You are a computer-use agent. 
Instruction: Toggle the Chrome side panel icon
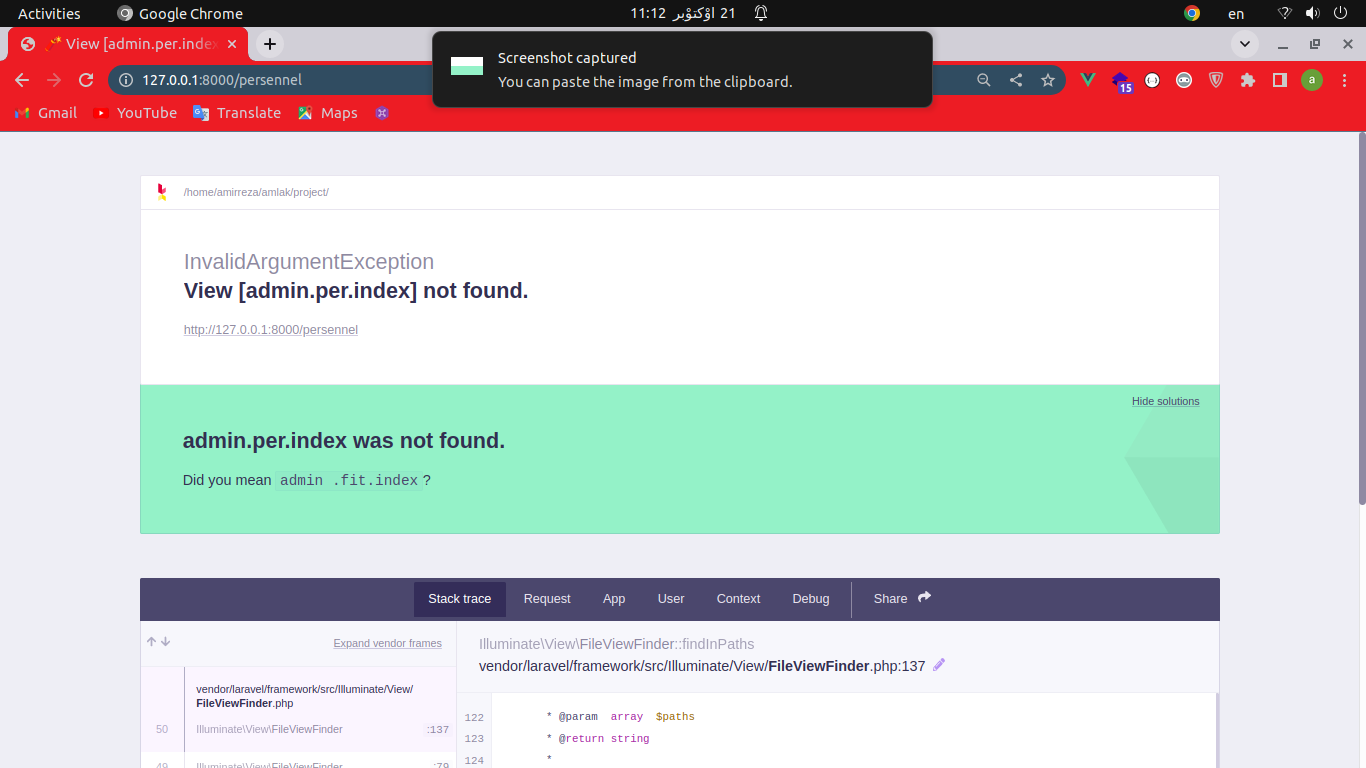click(1280, 80)
